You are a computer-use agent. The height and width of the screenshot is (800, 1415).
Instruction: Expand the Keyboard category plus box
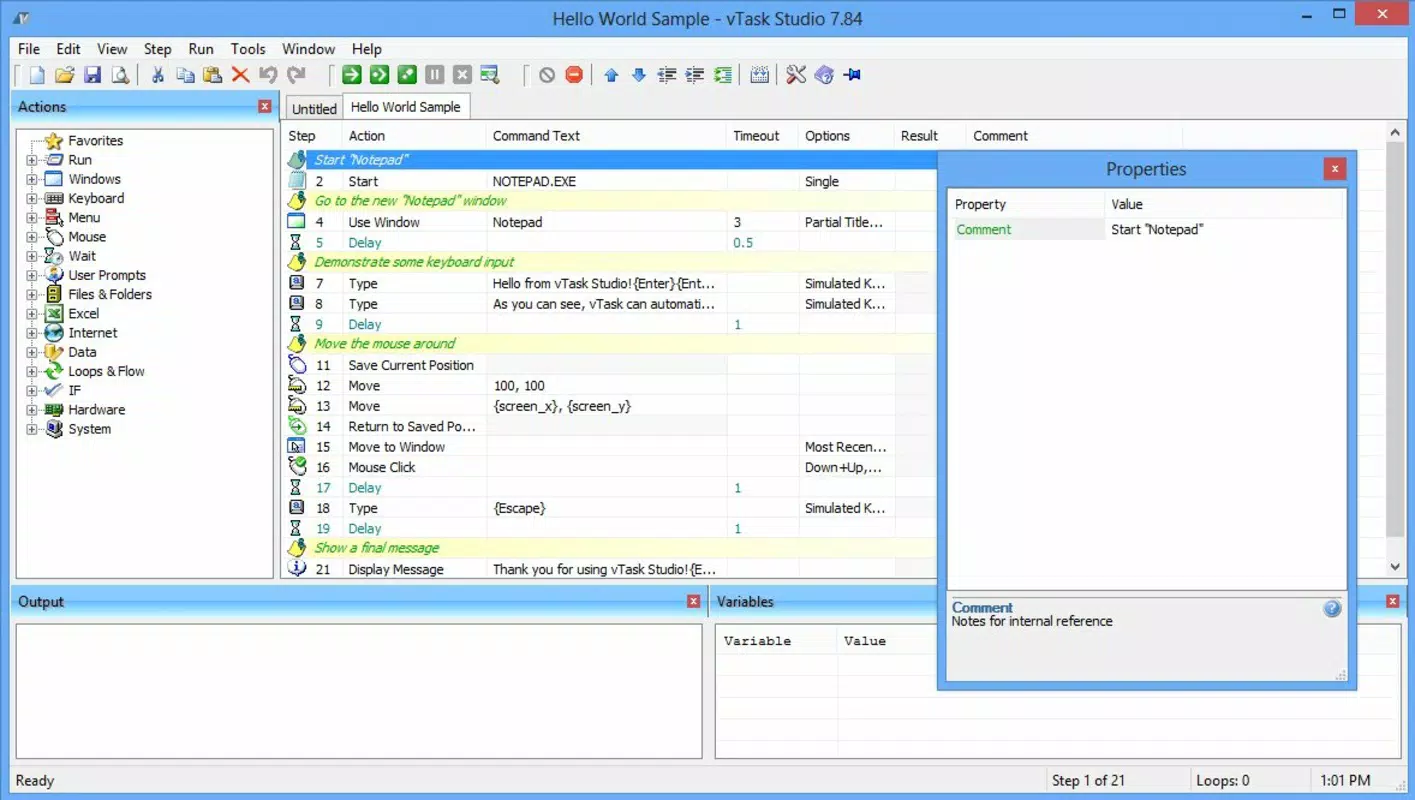[32, 198]
